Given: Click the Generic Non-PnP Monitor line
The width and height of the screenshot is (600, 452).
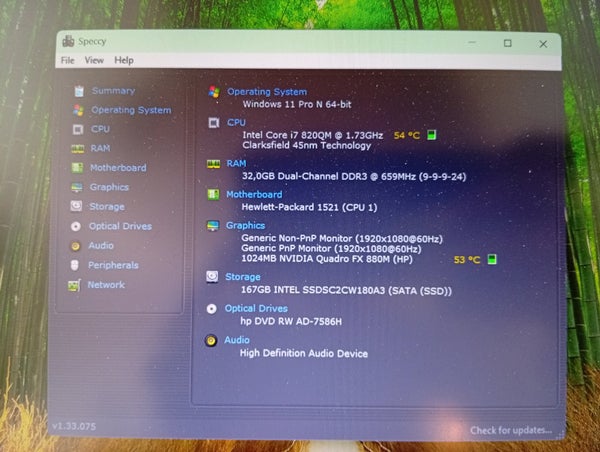Looking at the screenshot, I should click(x=342, y=238).
